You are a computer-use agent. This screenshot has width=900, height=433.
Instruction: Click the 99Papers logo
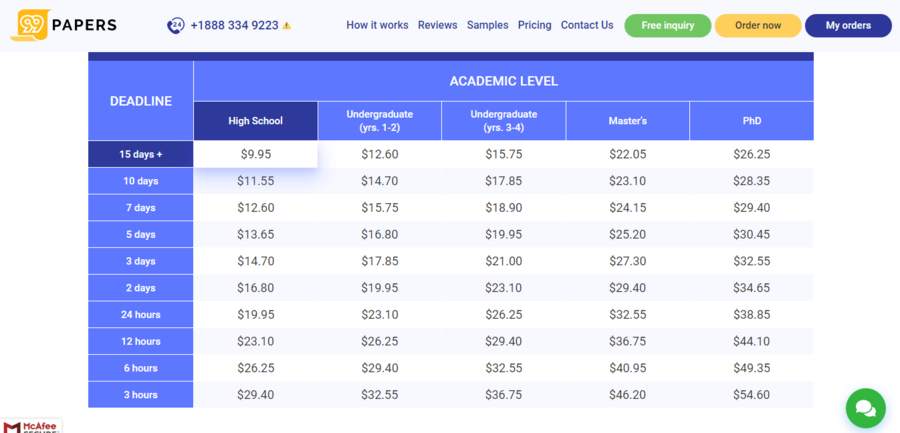(63, 25)
